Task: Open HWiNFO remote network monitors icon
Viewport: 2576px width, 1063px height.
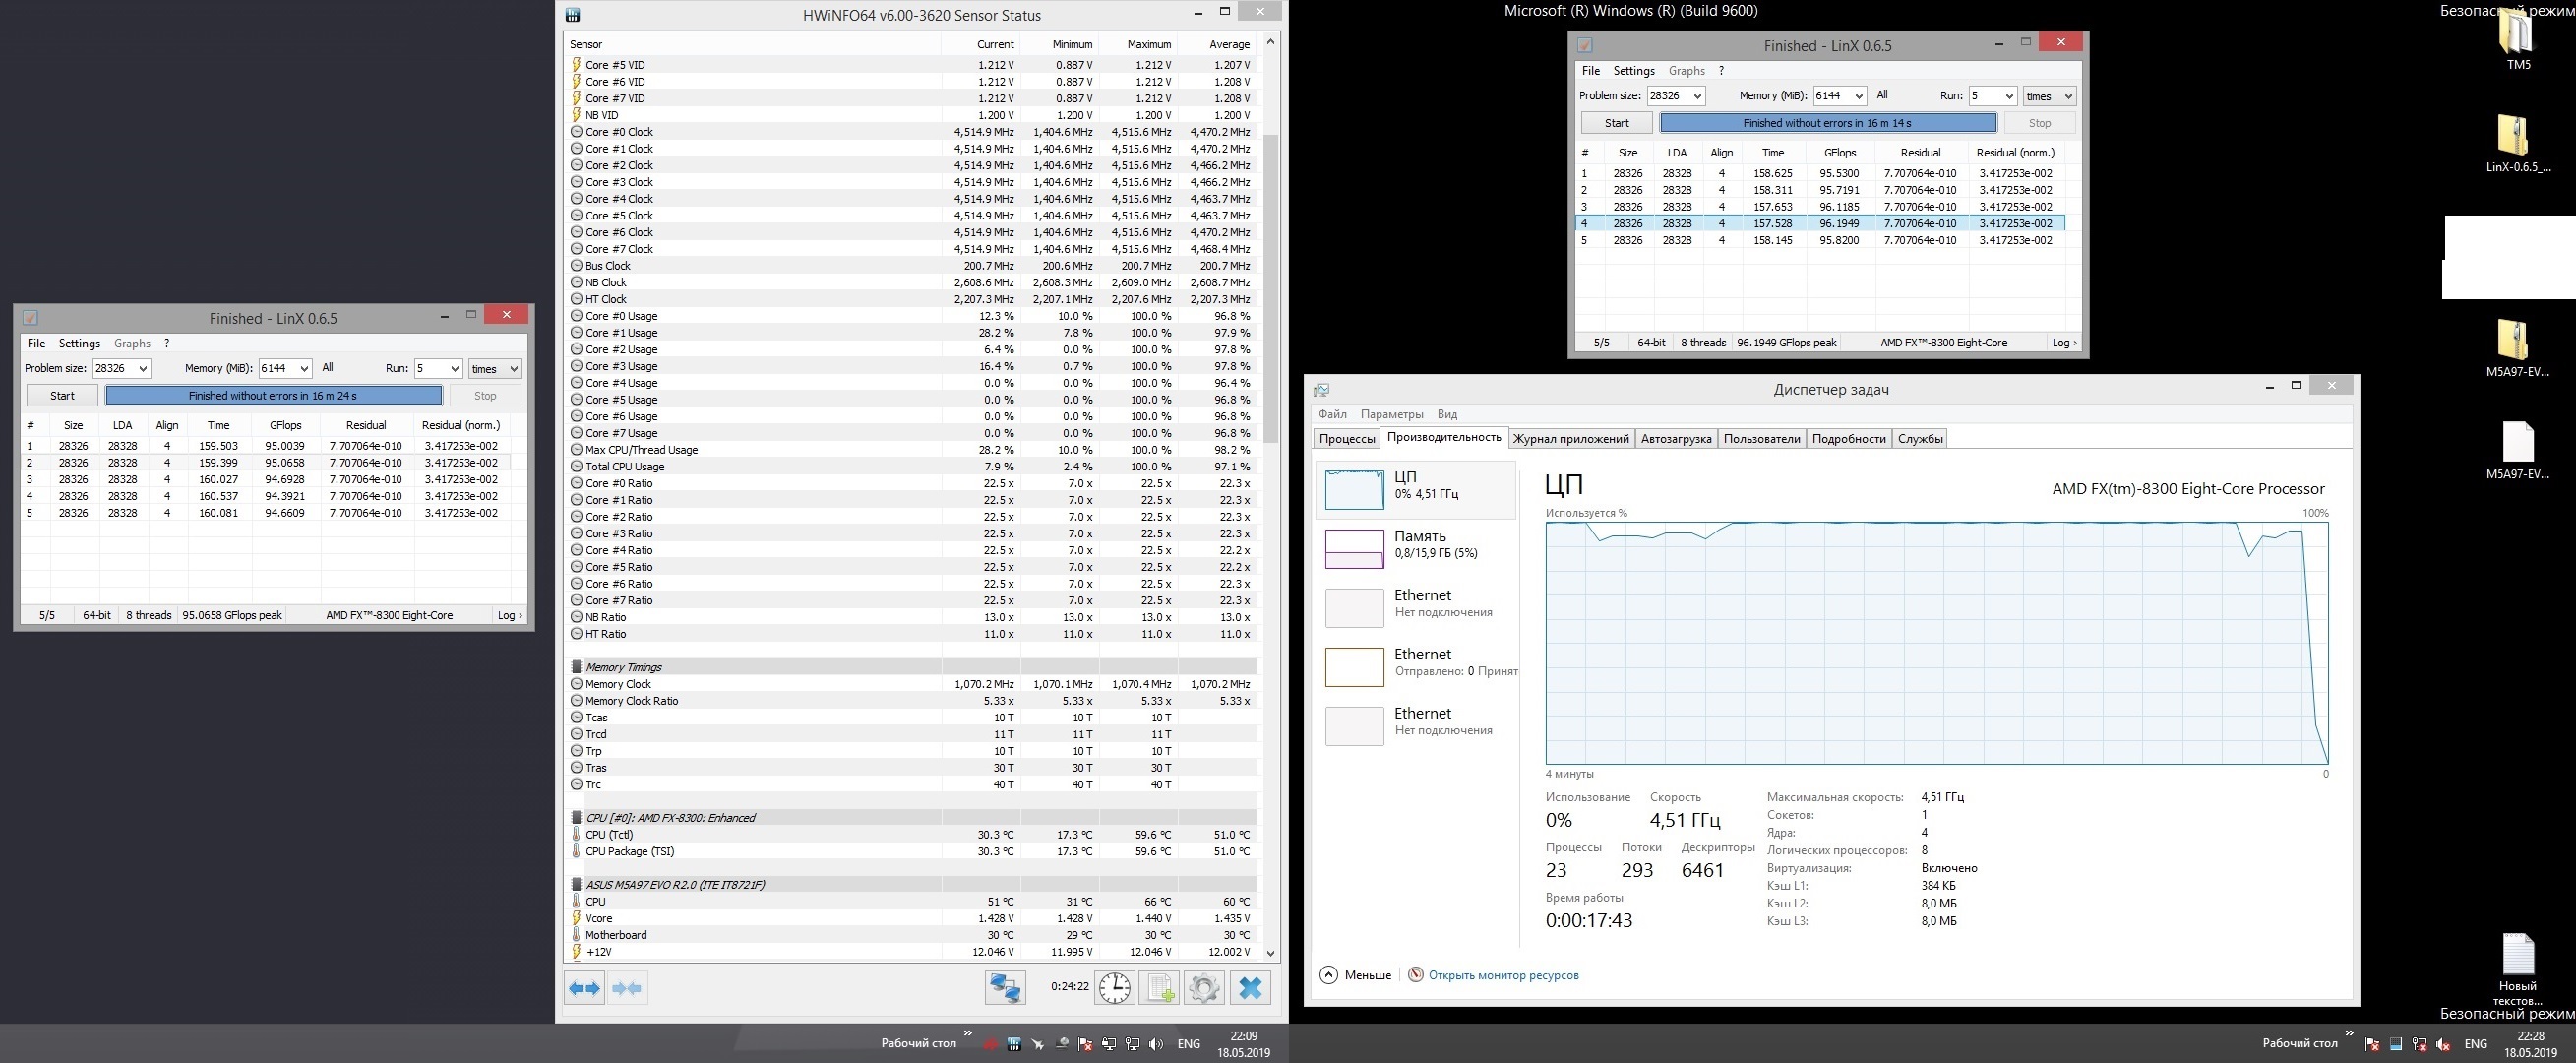Action: tap(1004, 988)
